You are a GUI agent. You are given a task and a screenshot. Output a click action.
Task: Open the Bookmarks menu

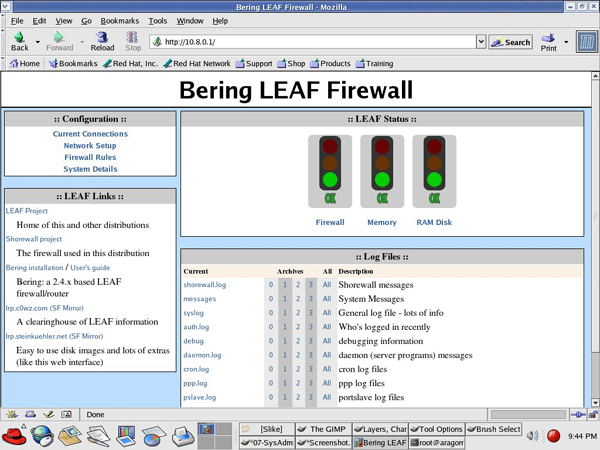[x=119, y=20]
